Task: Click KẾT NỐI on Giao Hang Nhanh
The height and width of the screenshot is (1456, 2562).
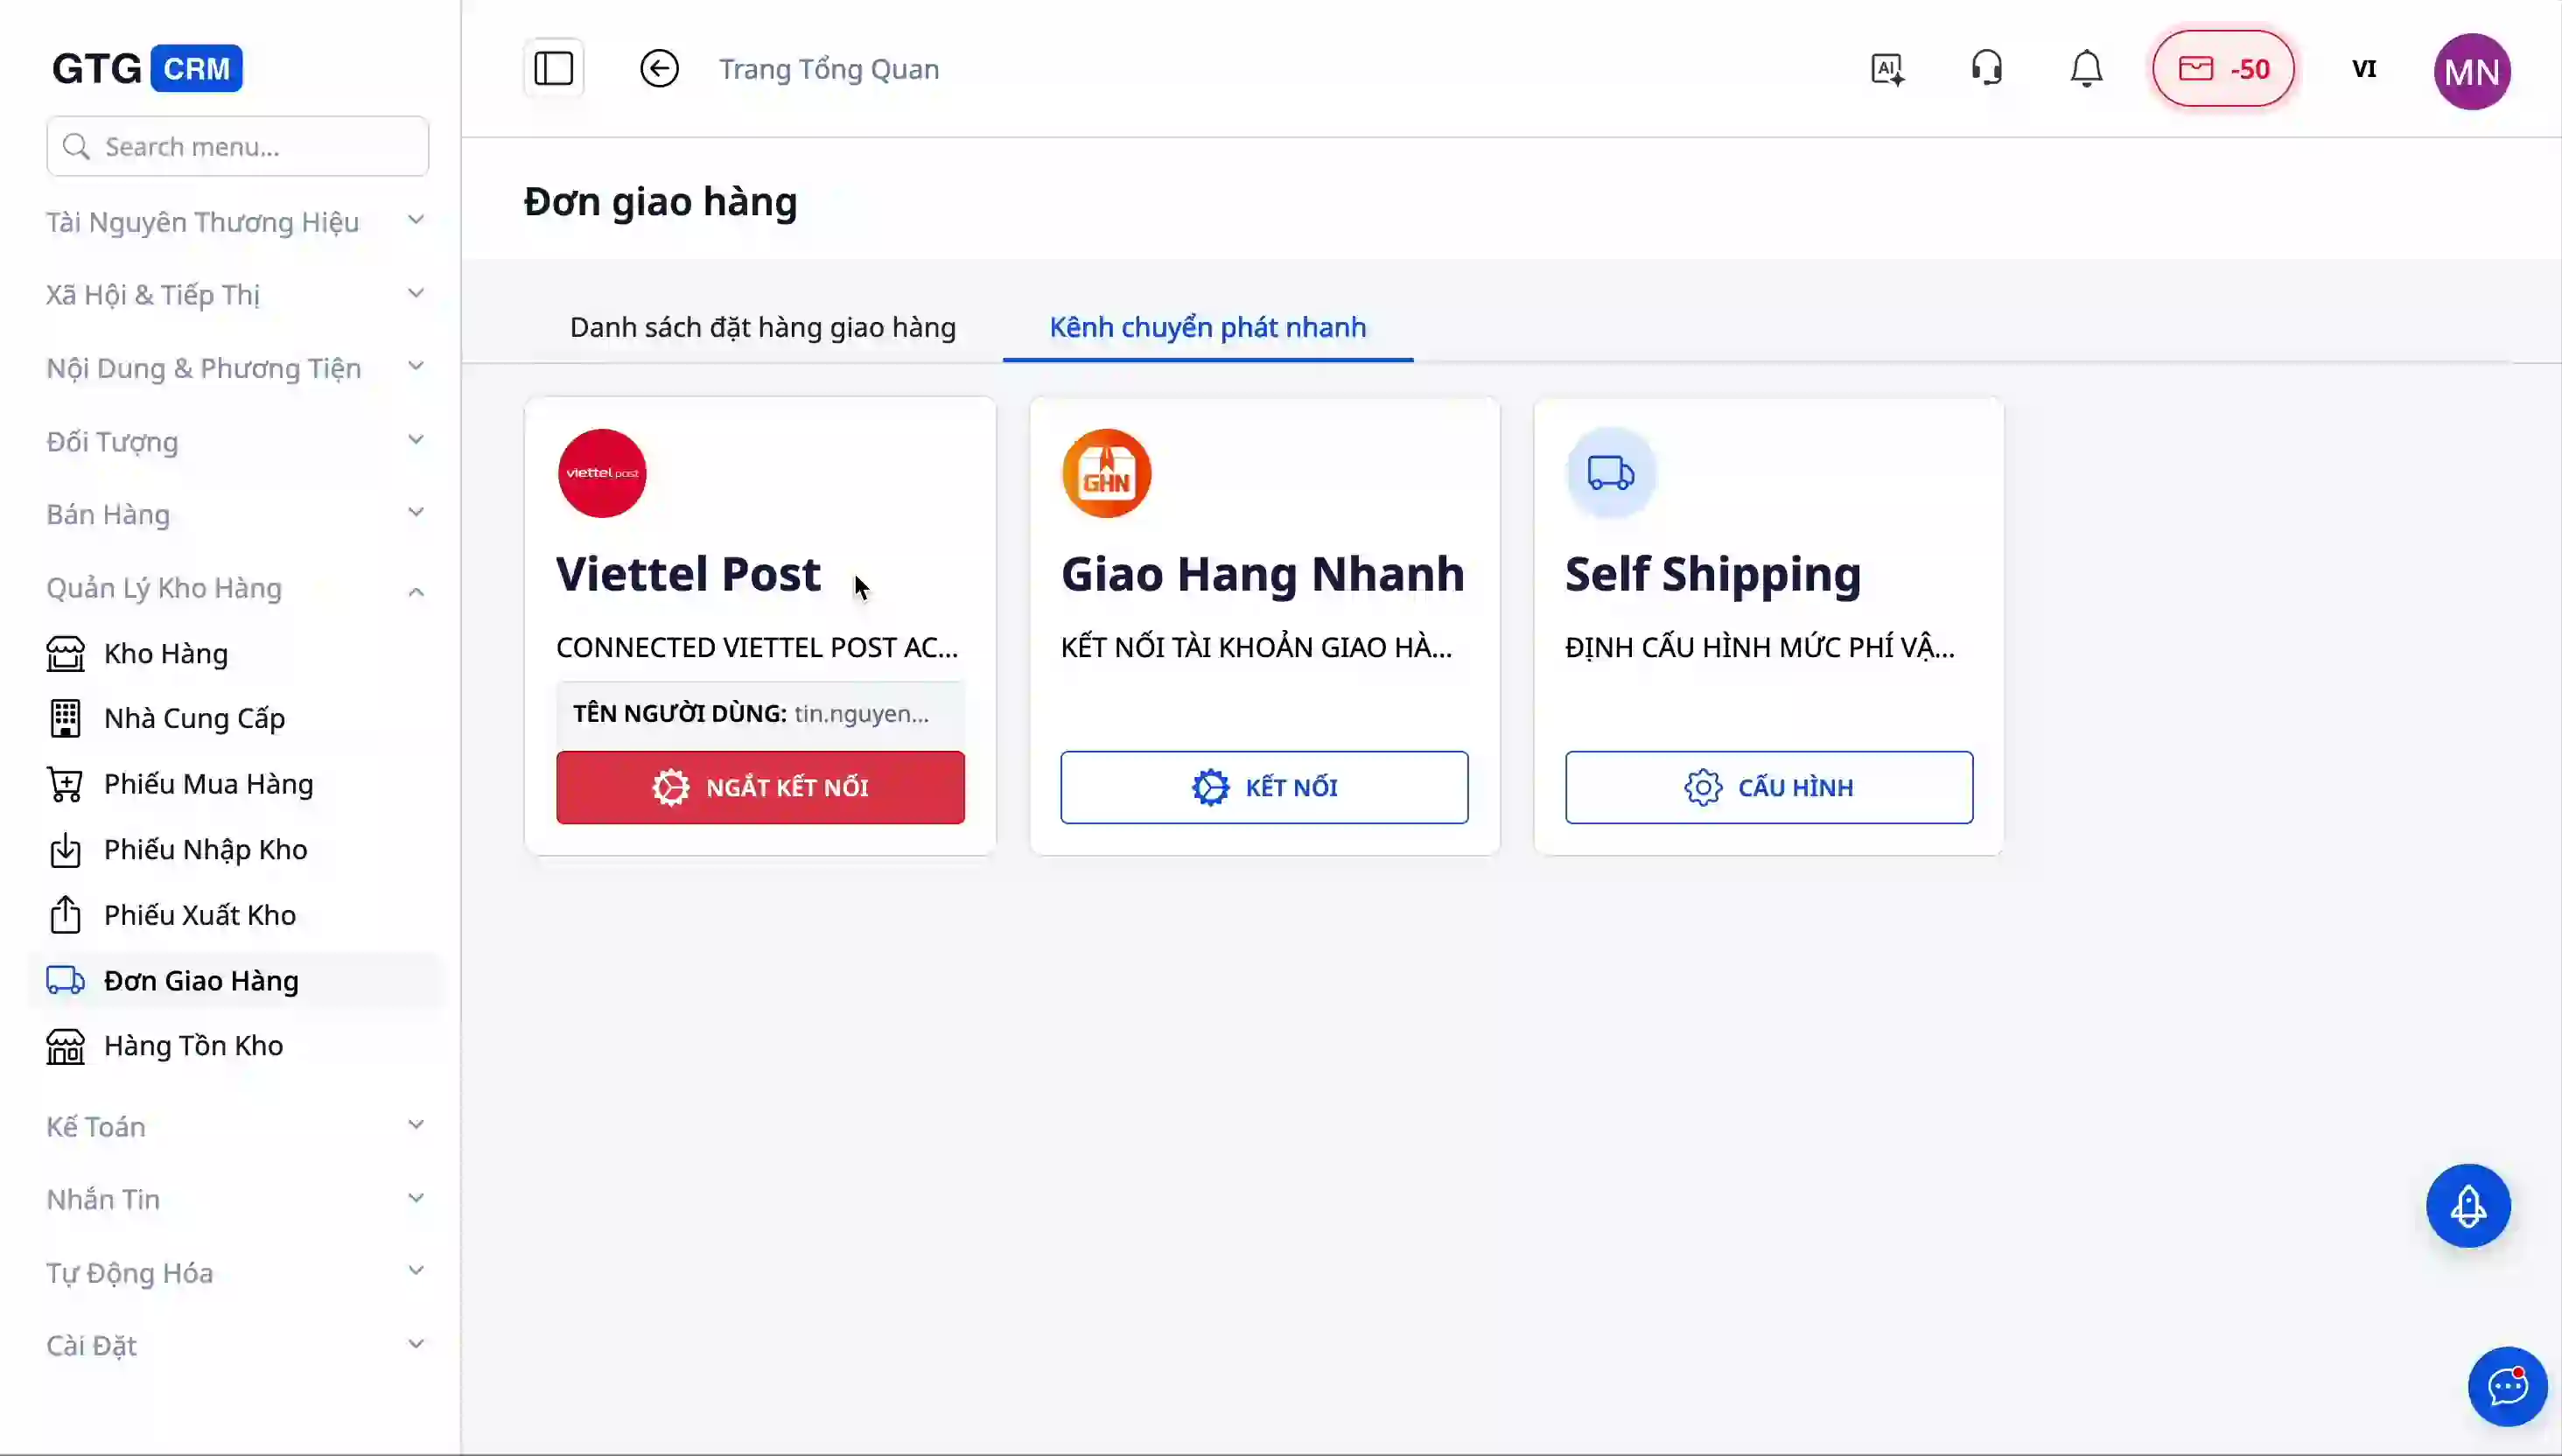Action: point(1263,787)
